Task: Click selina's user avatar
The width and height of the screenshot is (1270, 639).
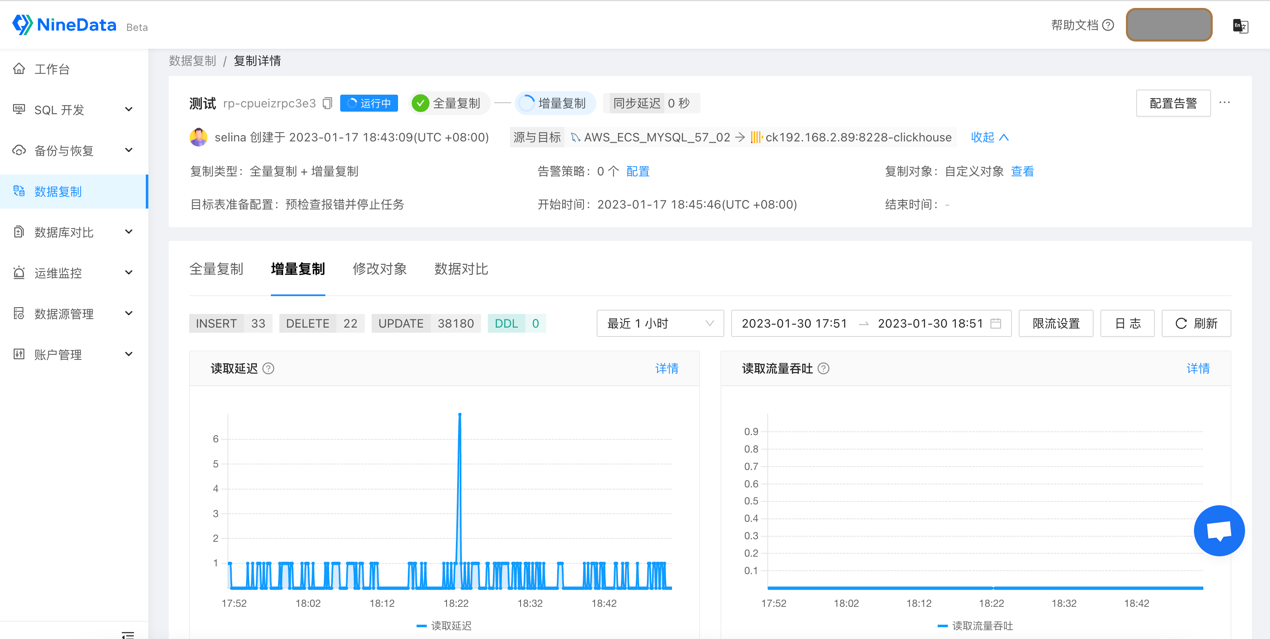Action: (199, 137)
